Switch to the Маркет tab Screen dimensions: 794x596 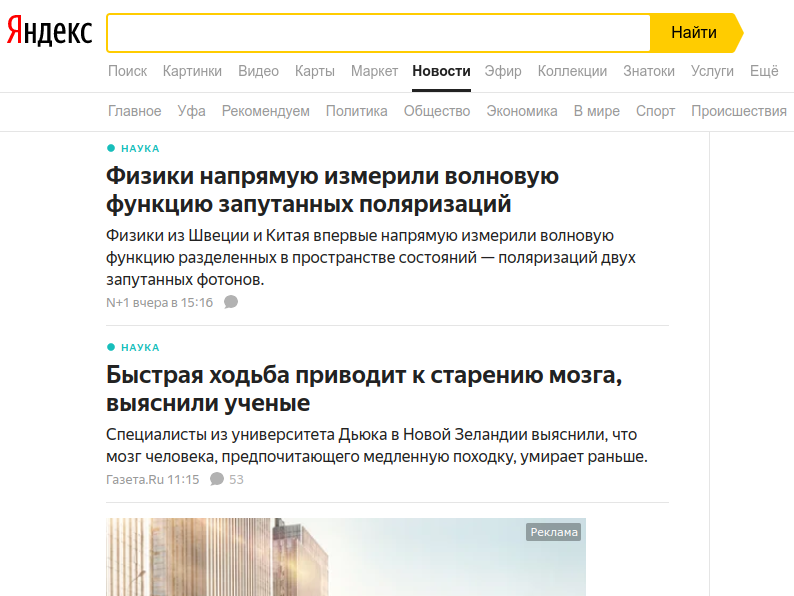374,71
